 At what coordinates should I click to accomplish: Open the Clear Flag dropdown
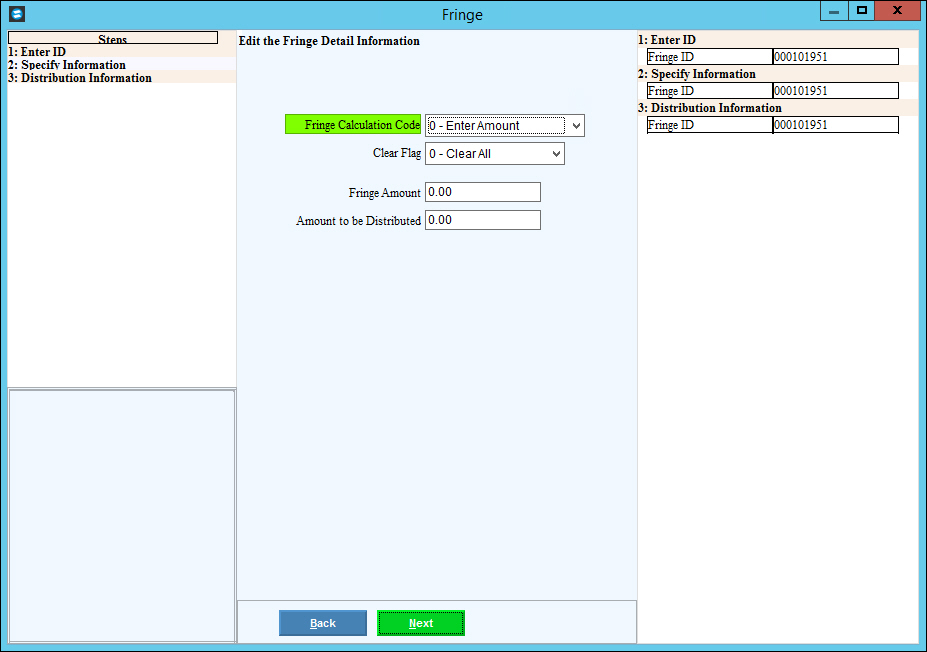pyautogui.click(x=494, y=154)
